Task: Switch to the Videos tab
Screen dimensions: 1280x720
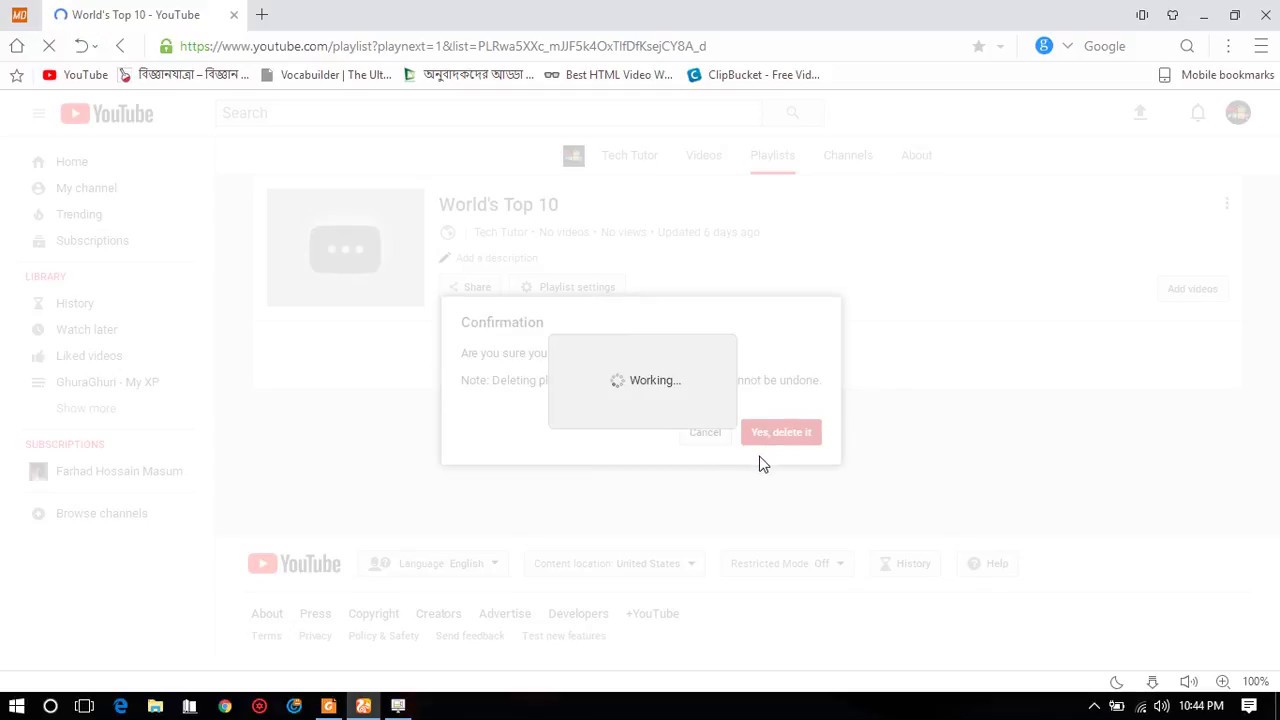Action: point(703,155)
